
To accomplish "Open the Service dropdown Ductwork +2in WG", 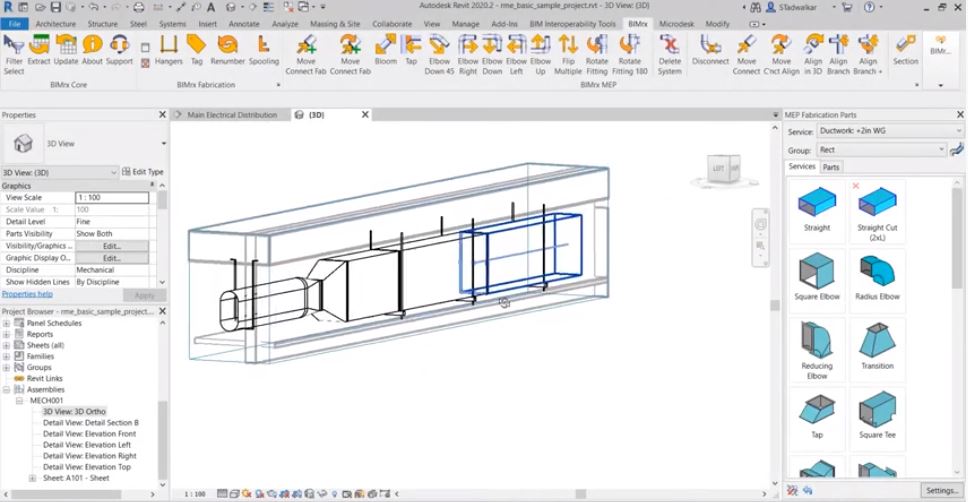I will click(890, 131).
